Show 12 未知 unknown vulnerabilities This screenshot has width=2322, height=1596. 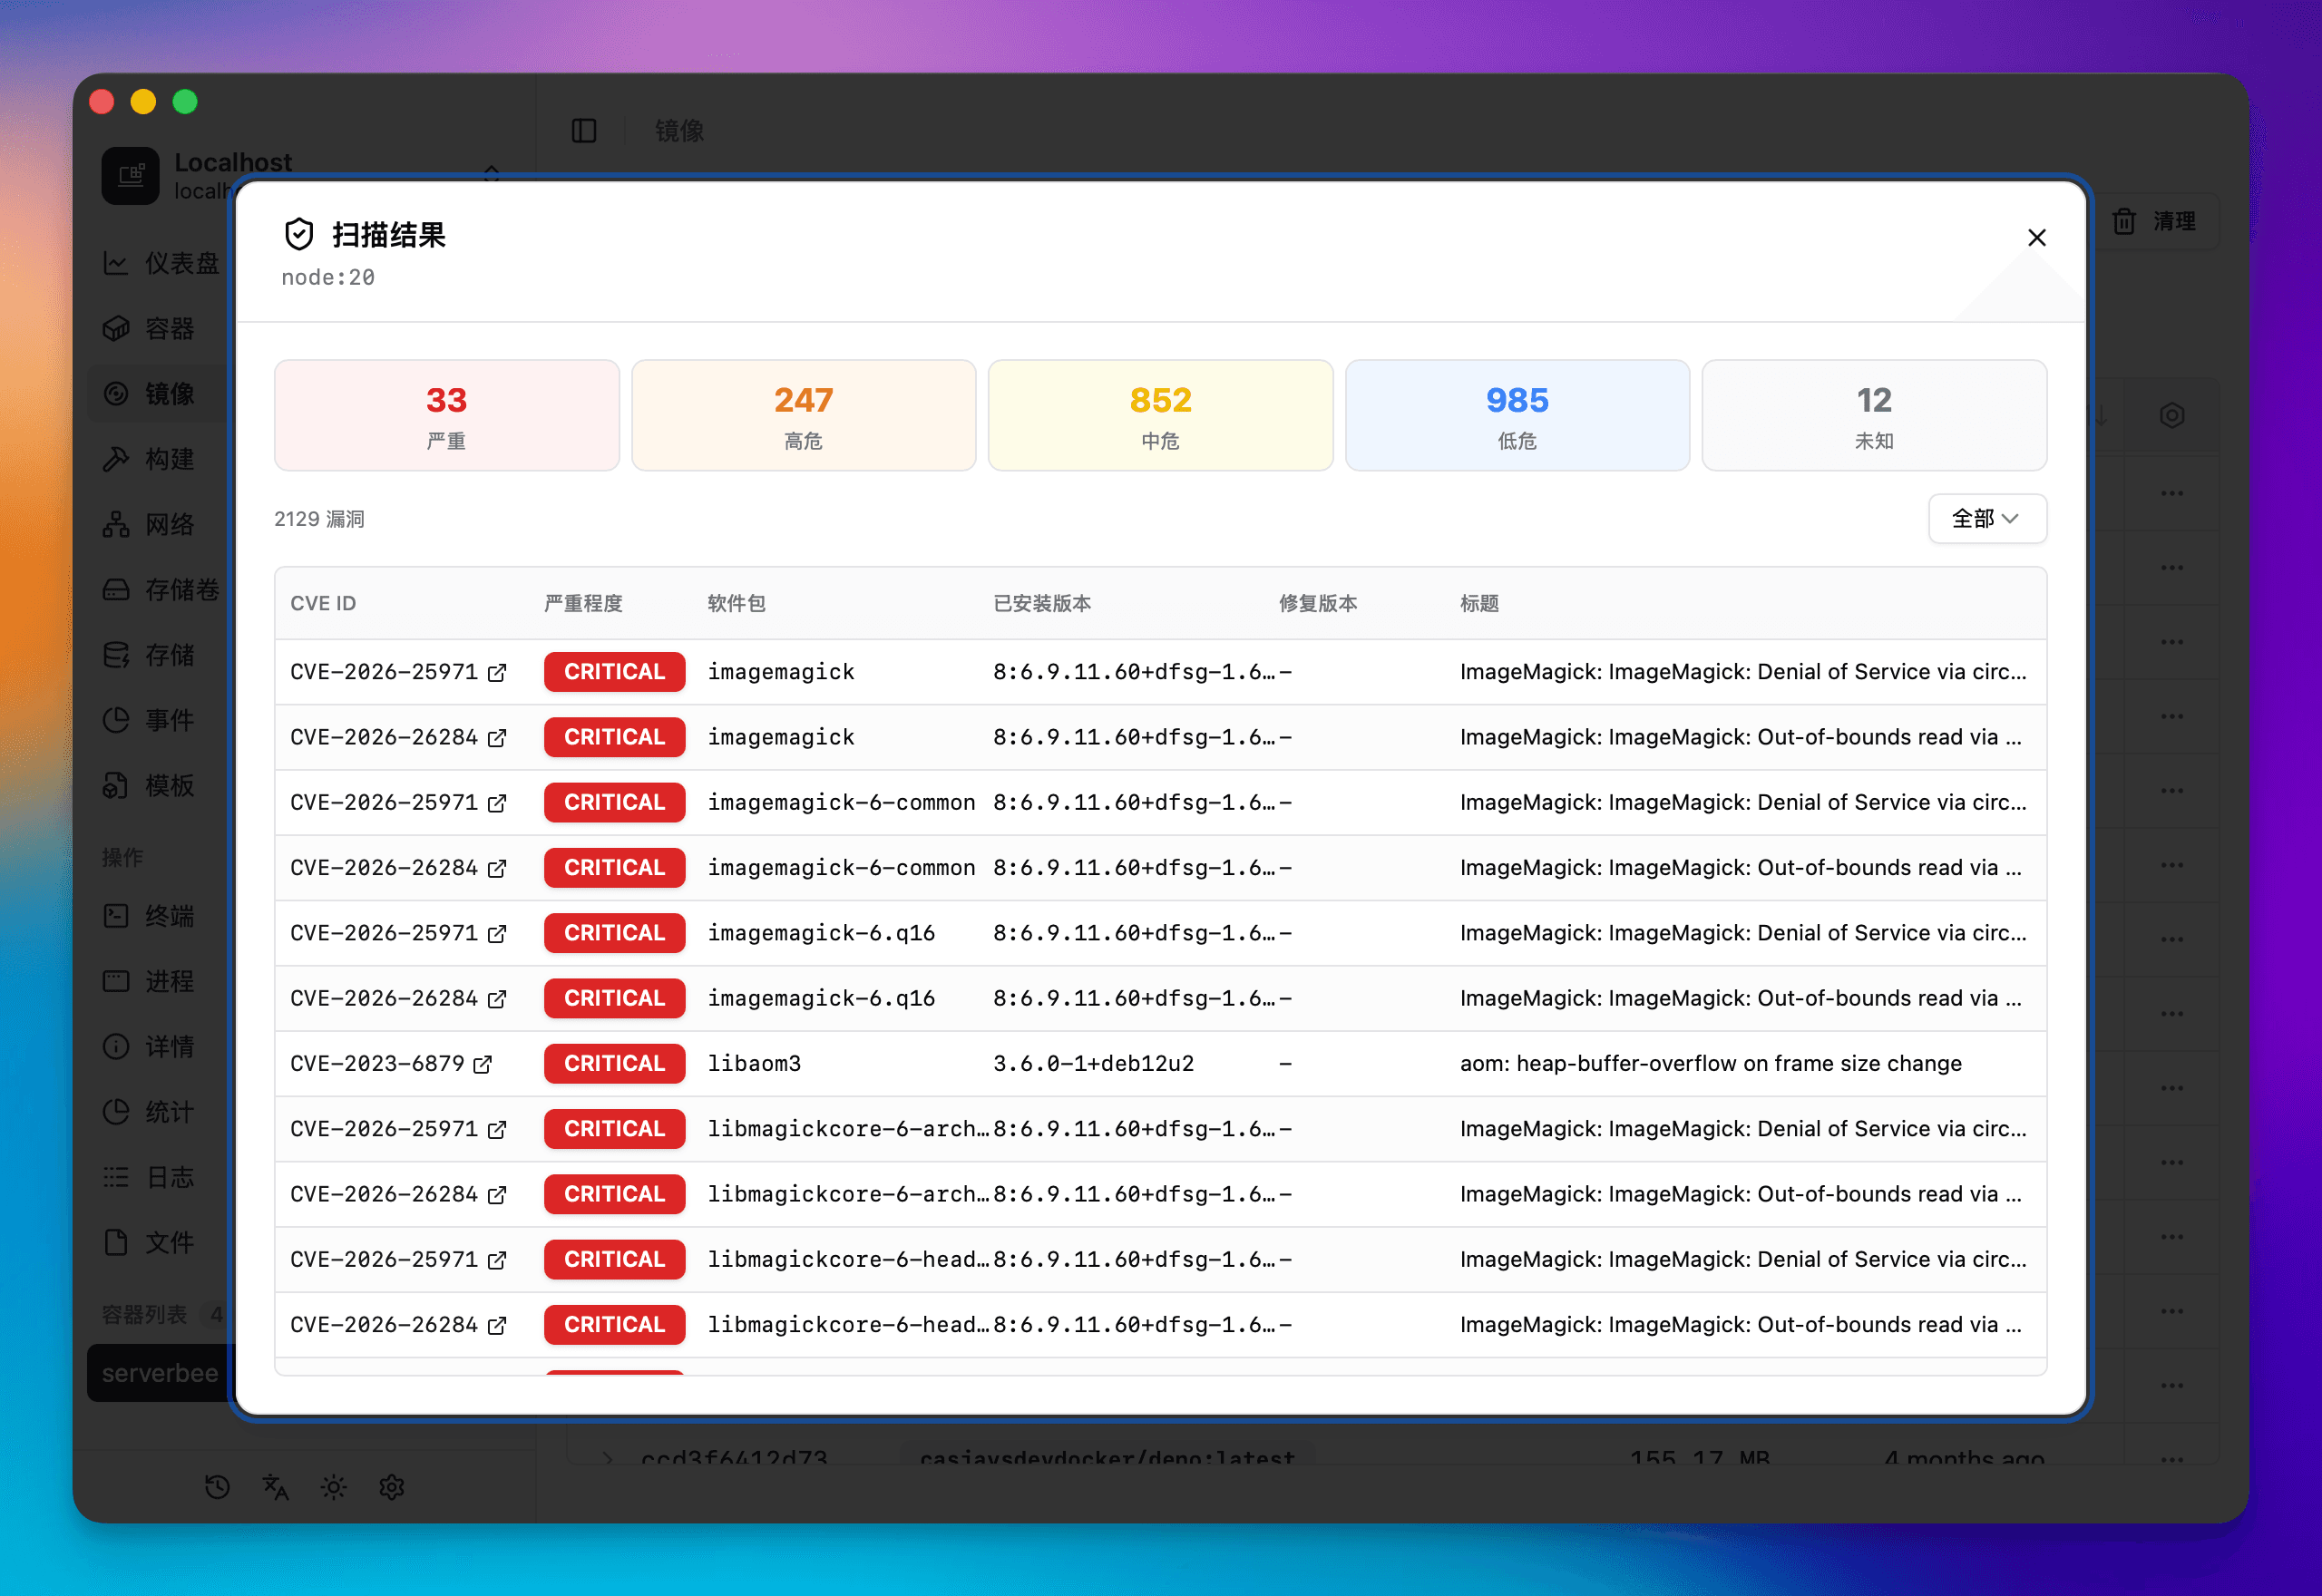point(1873,415)
